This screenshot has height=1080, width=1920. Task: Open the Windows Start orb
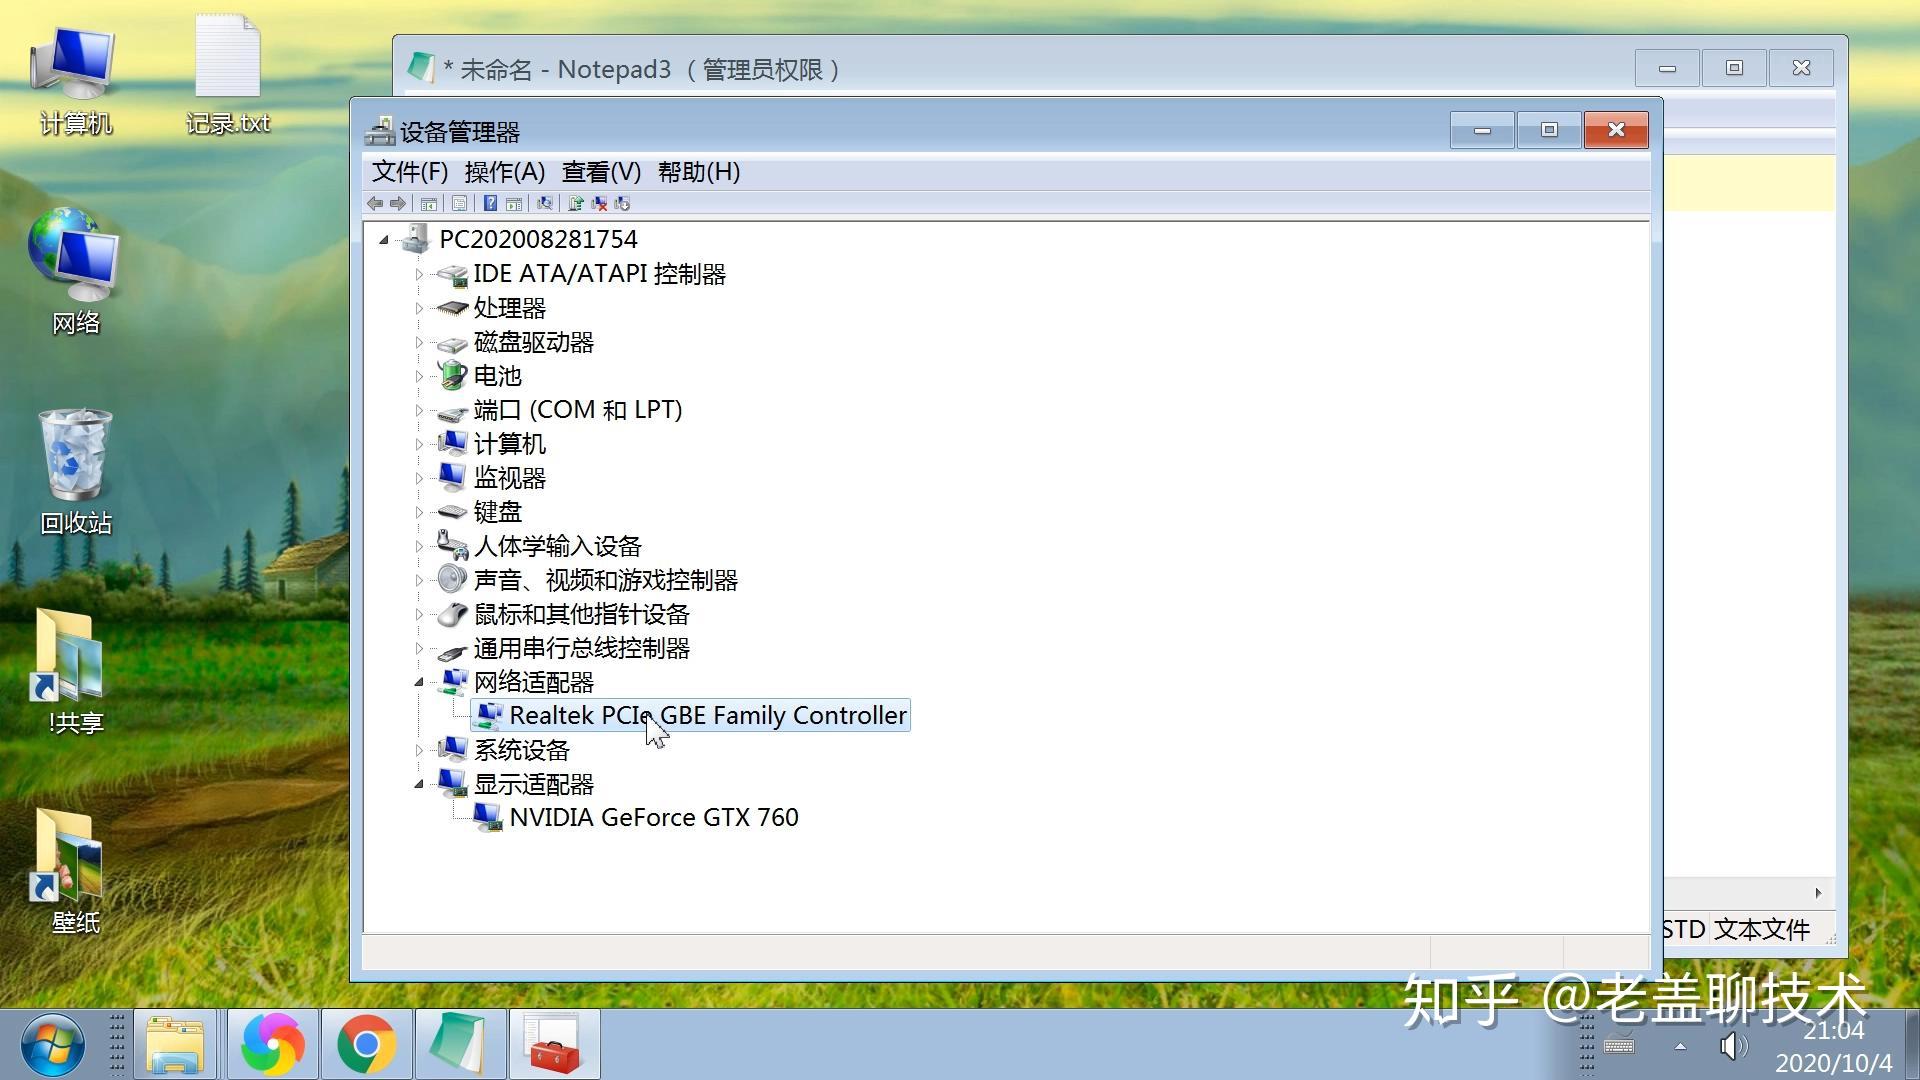click(x=52, y=1044)
